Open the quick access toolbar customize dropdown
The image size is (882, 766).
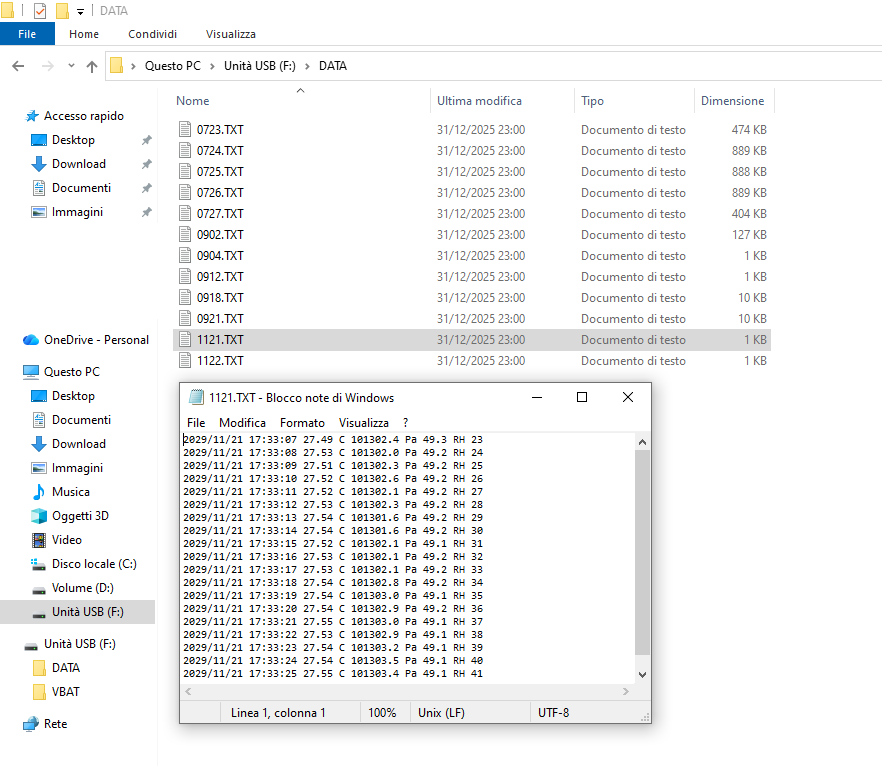pyautogui.click(x=80, y=11)
